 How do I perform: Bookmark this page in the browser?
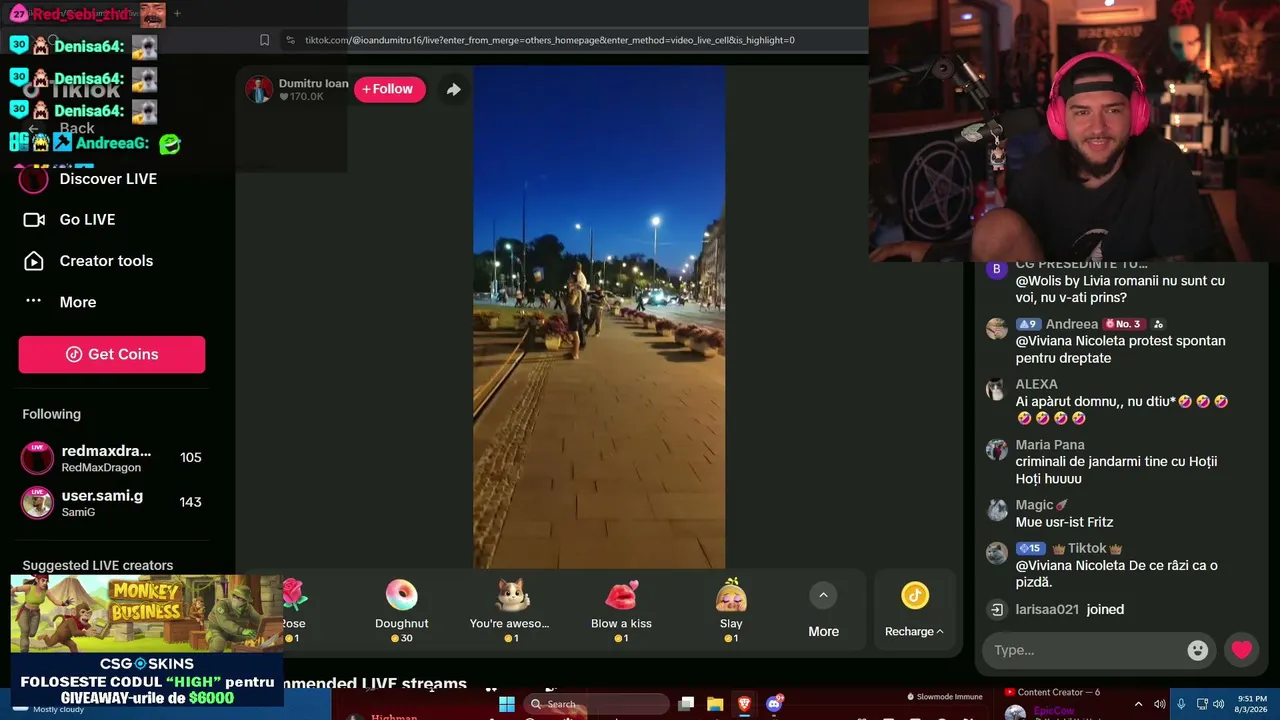pos(264,40)
